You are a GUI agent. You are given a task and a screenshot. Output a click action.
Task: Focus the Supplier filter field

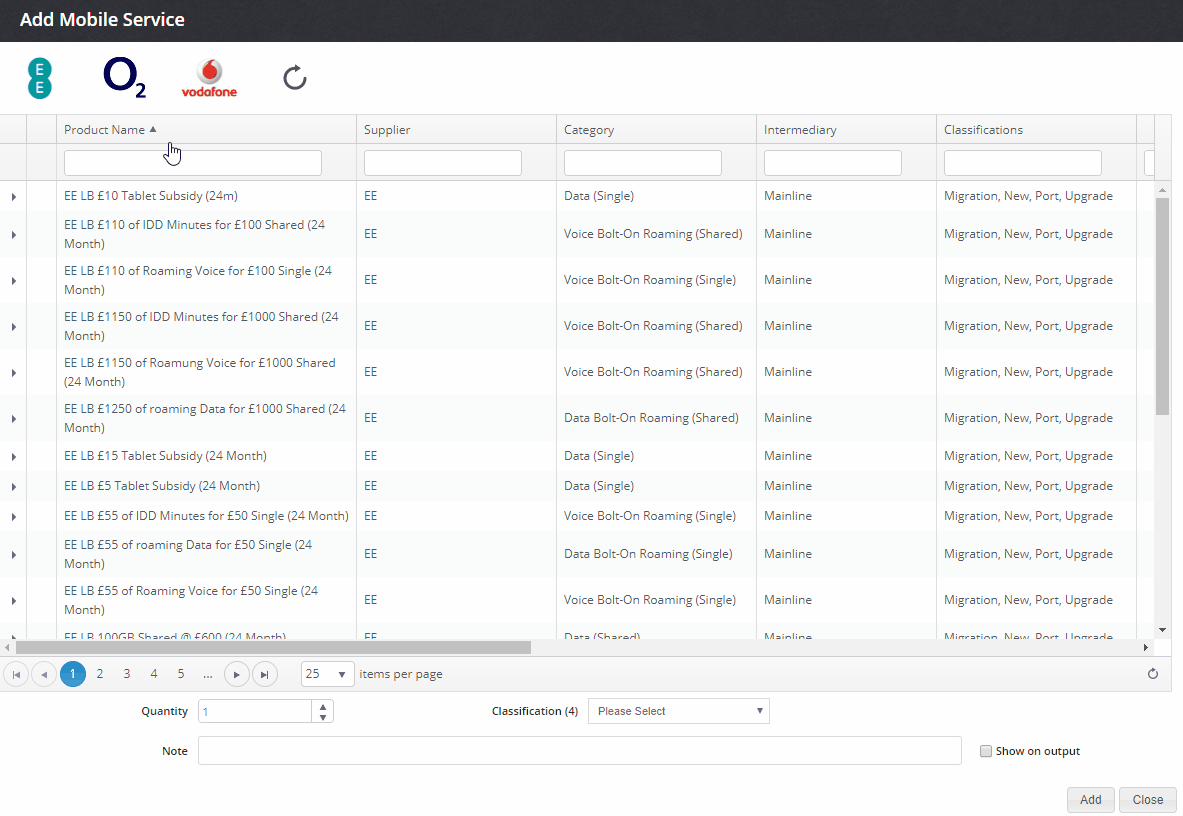tap(443, 163)
